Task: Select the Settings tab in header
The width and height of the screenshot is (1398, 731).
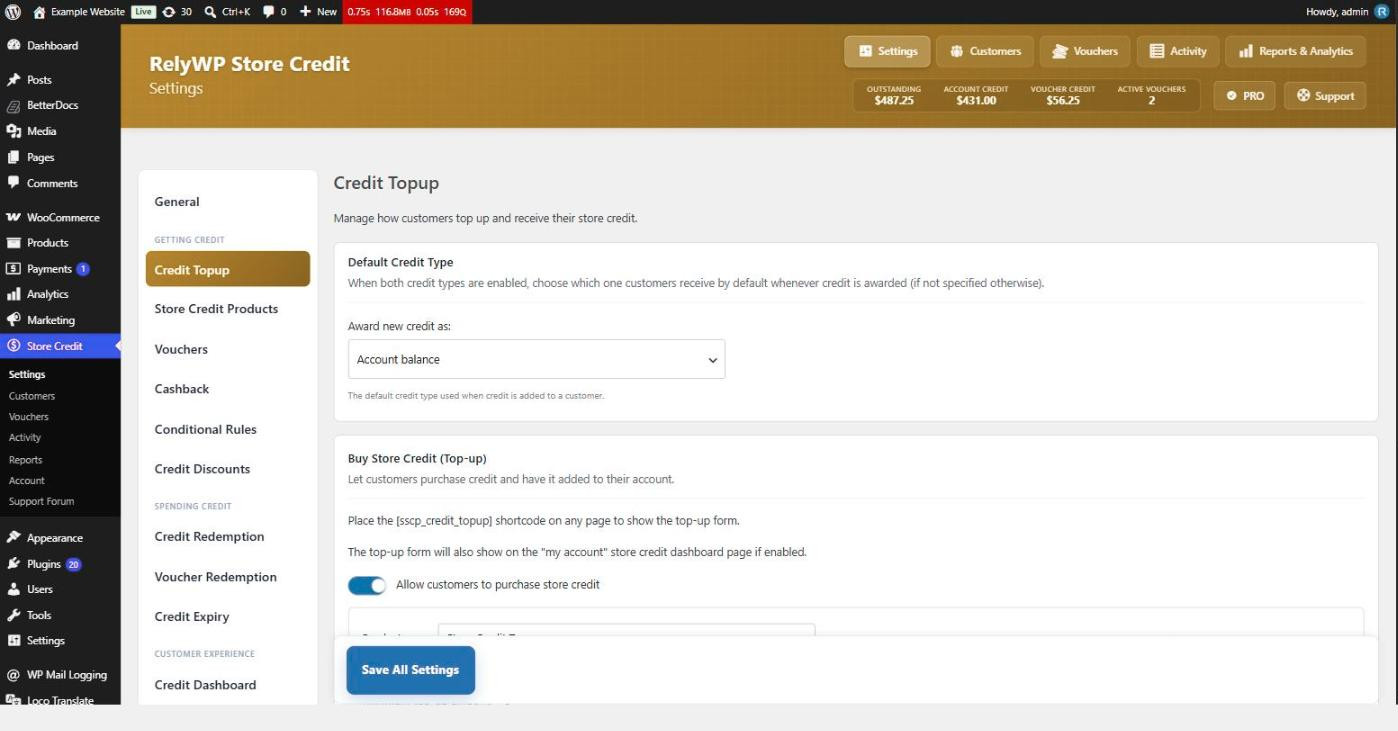Action: pyautogui.click(x=887, y=51)
